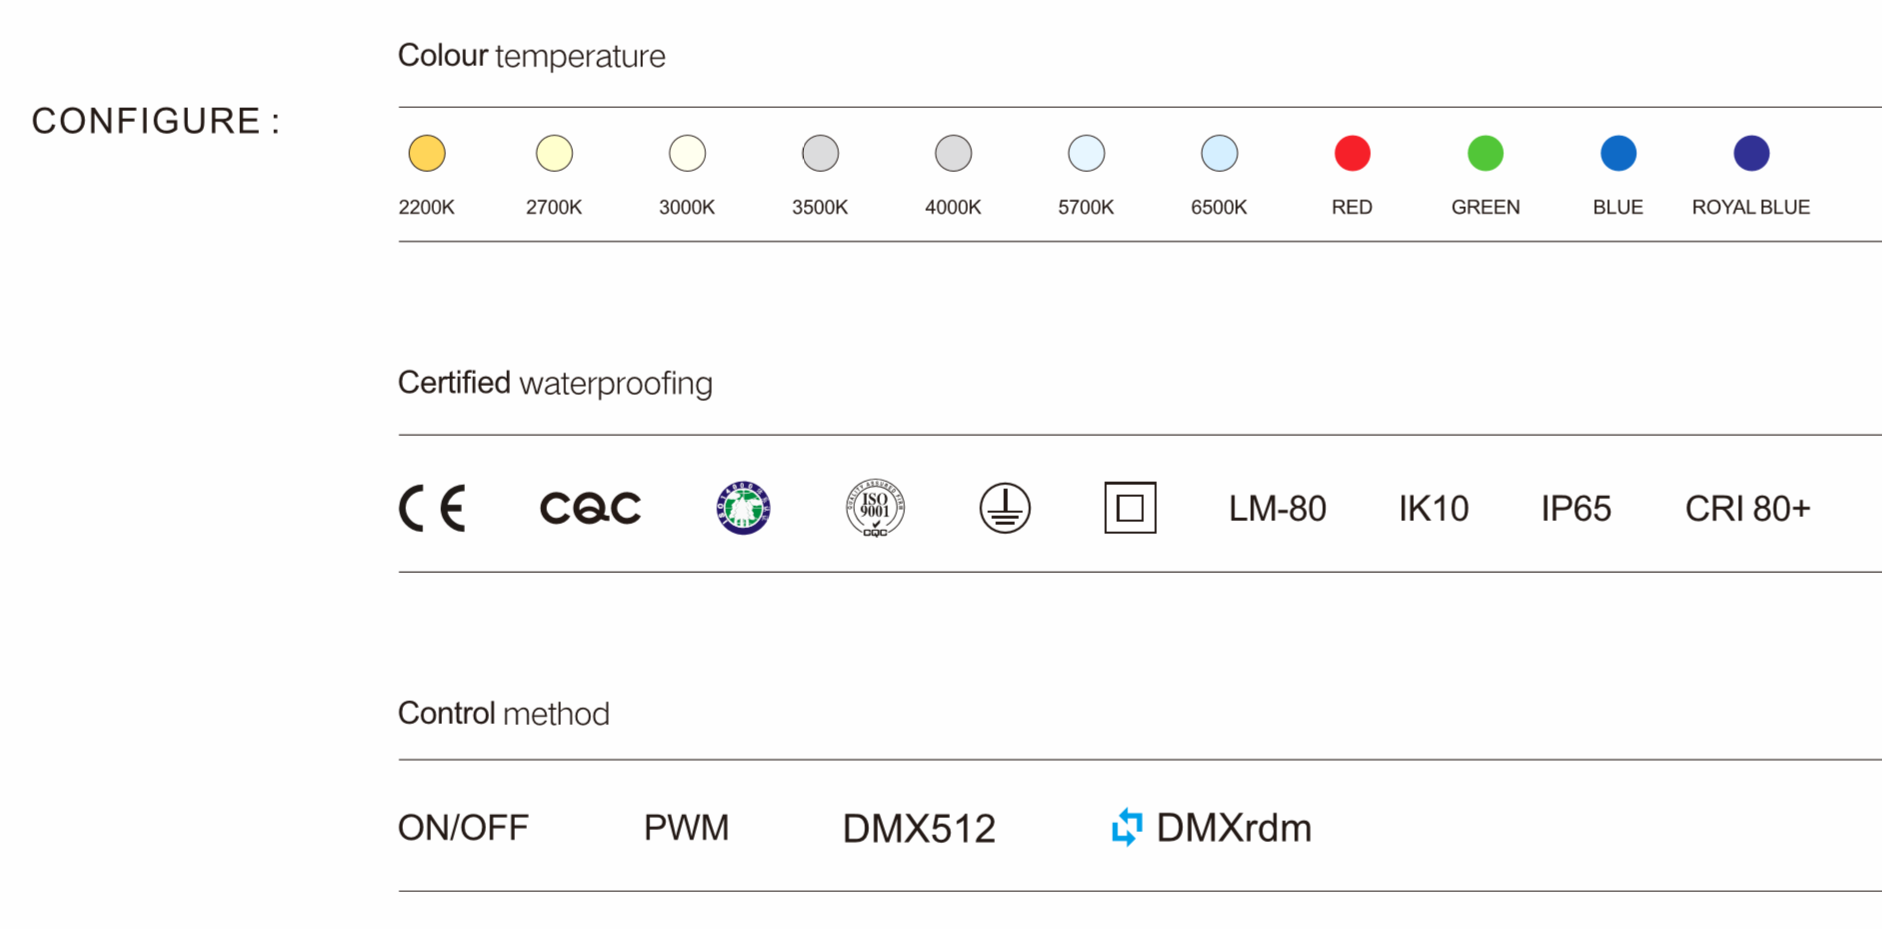Click the ISO 9001 seal icon
This screenshot has height=929, width=1882.
tap(875, 508)
